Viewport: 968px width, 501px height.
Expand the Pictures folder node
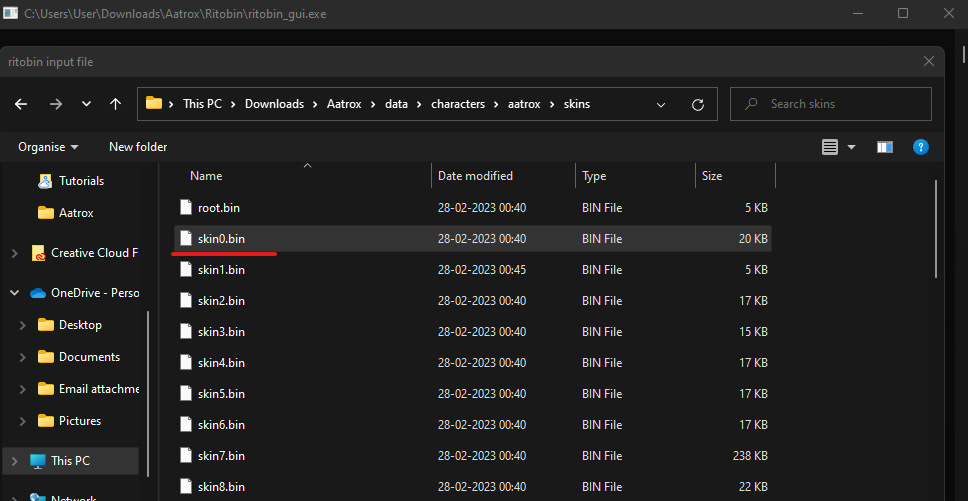(23, 421)
